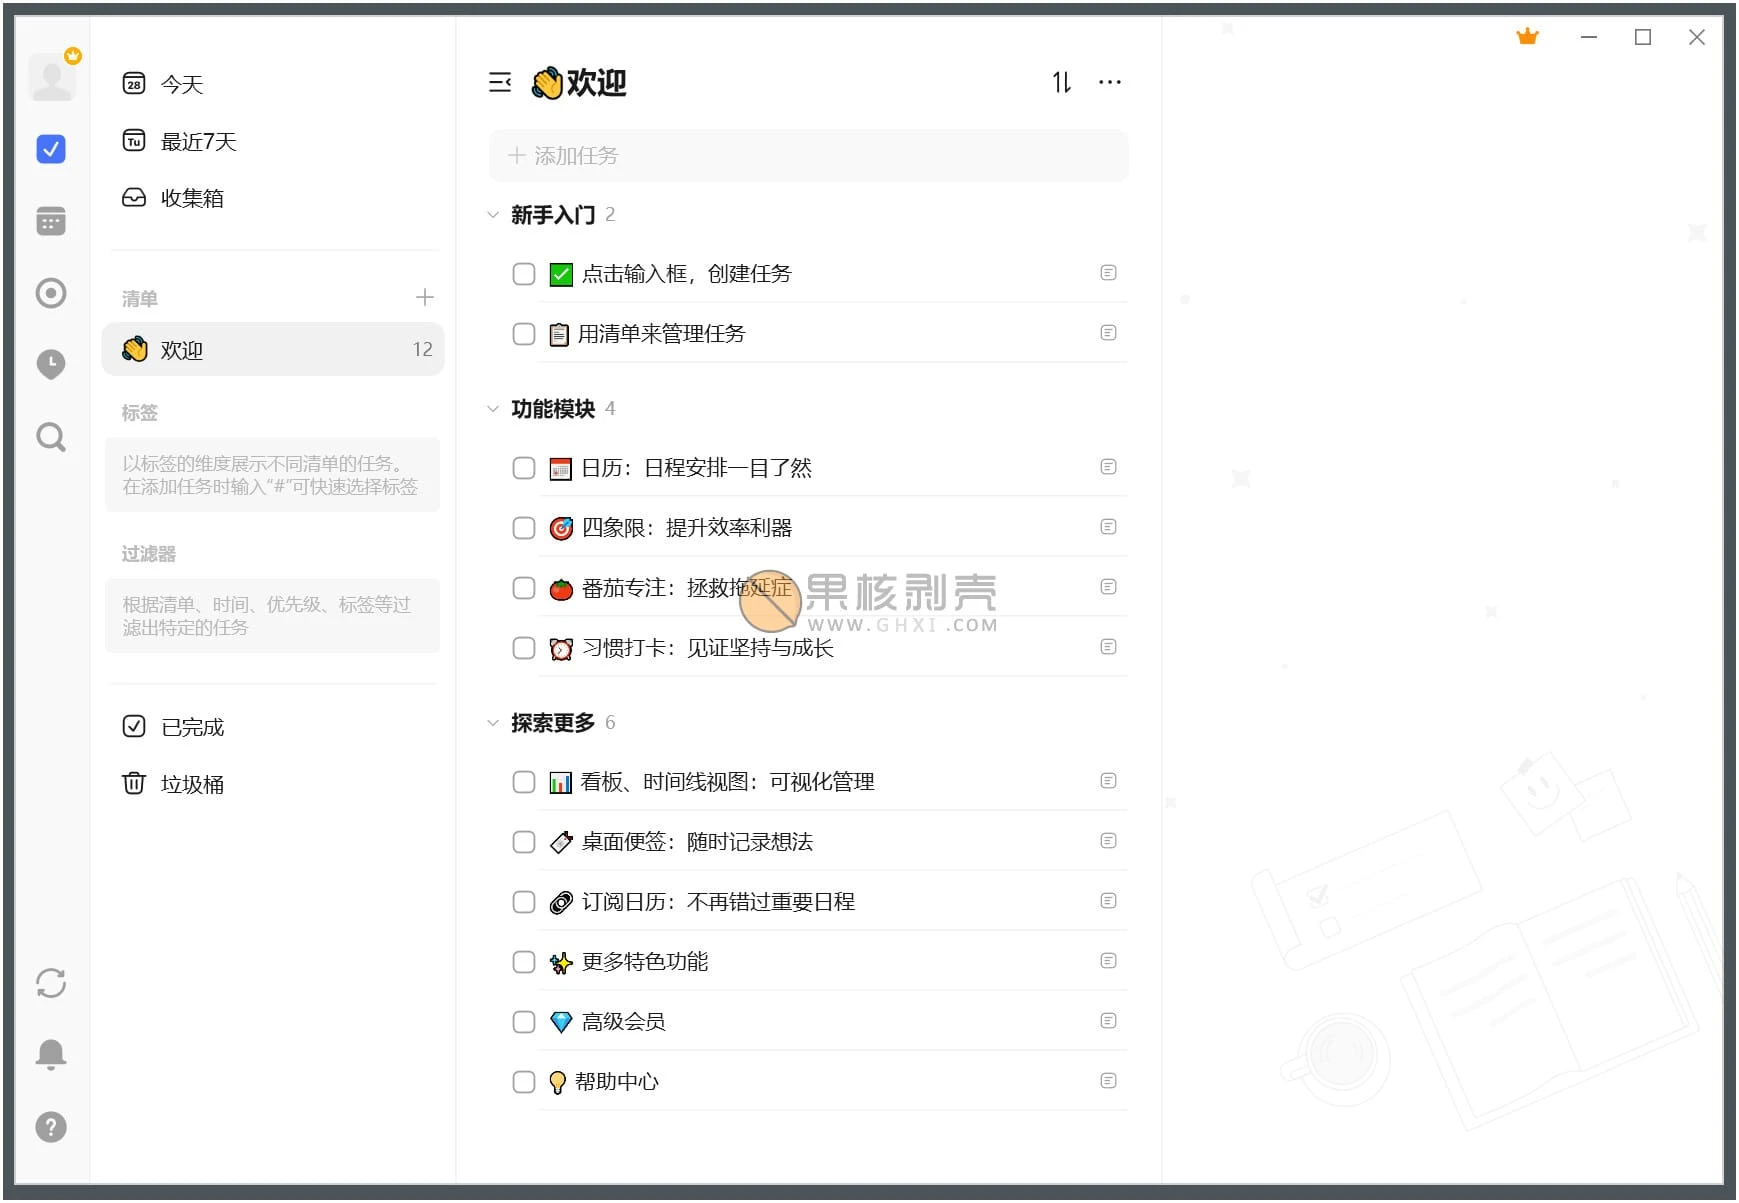Collapse the 新手入门 section

tap(492, 215)
